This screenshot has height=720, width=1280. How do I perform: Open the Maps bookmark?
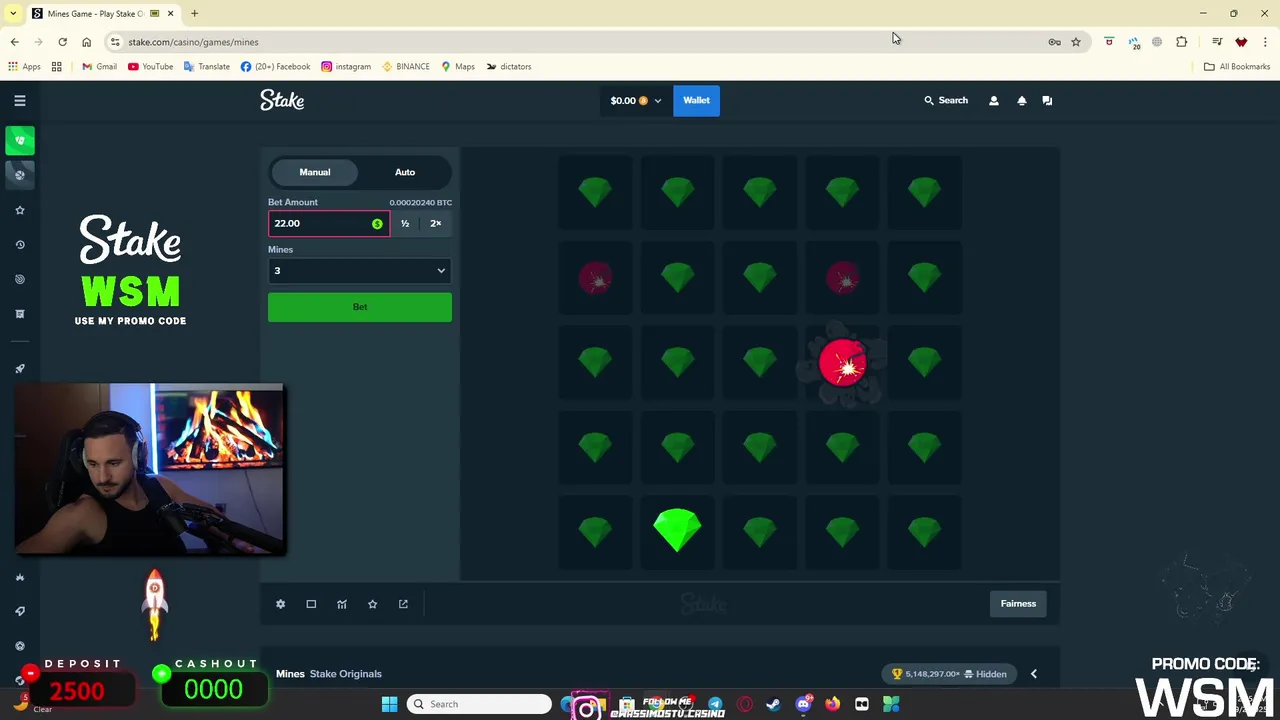pos(458,67)
